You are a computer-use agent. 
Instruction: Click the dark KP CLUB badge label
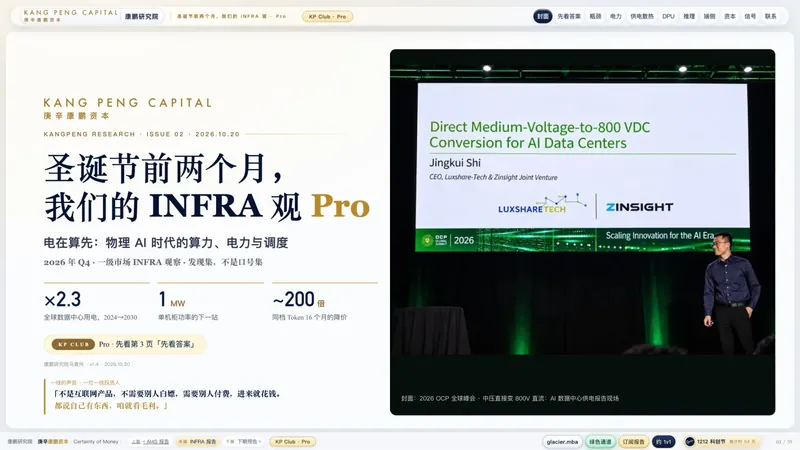click(x=73, y=344)
